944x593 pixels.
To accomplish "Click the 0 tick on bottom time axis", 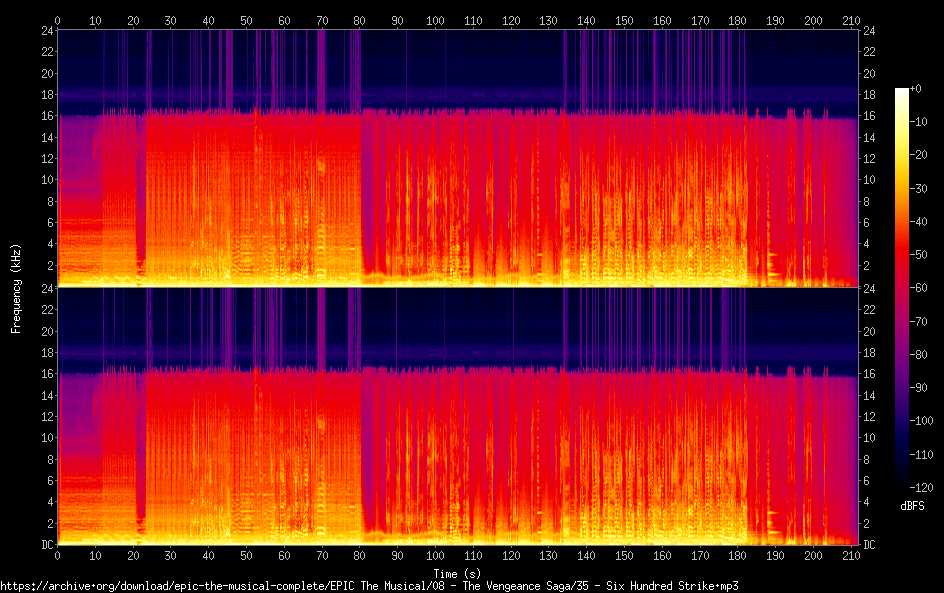I will [58, 555].
